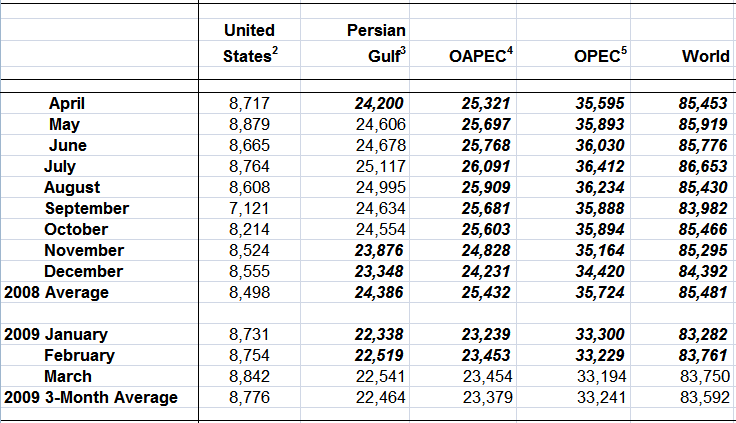Click United States value 8,717 for April
This screenshot has height=423, width=736.
pos(249,103)
